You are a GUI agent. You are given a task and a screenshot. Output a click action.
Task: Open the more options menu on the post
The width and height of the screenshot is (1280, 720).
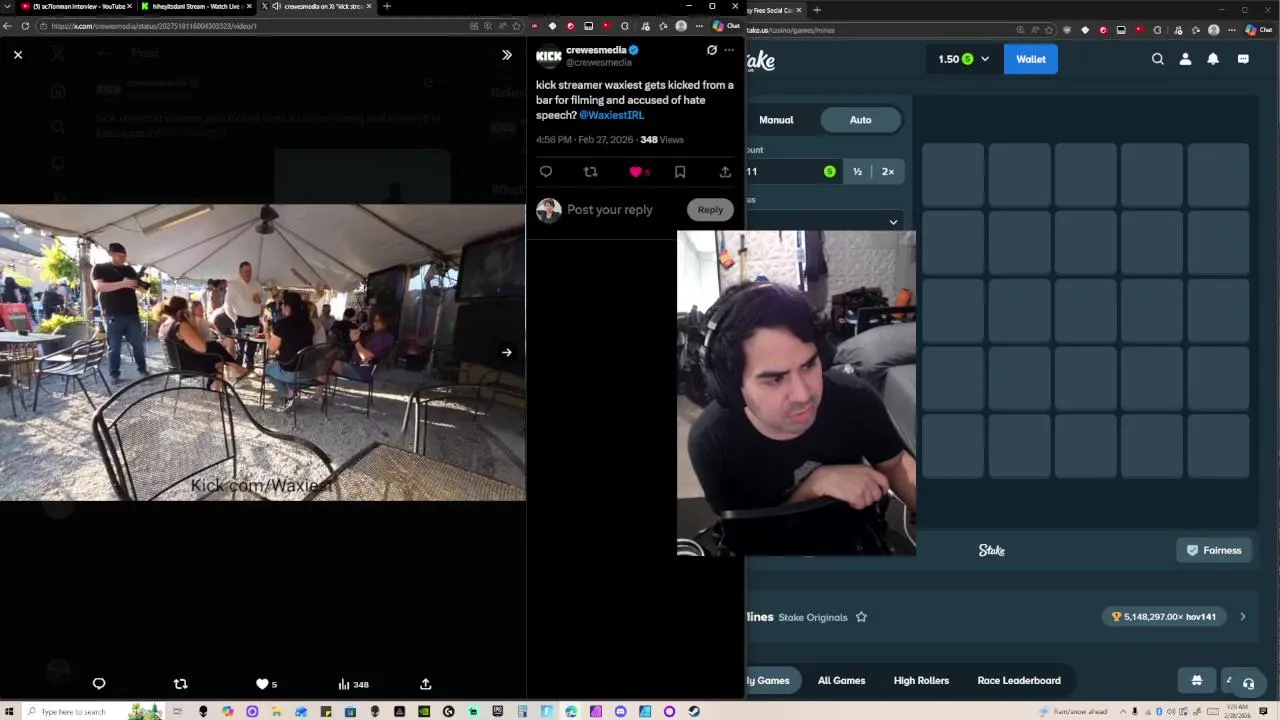click(729, 50)
